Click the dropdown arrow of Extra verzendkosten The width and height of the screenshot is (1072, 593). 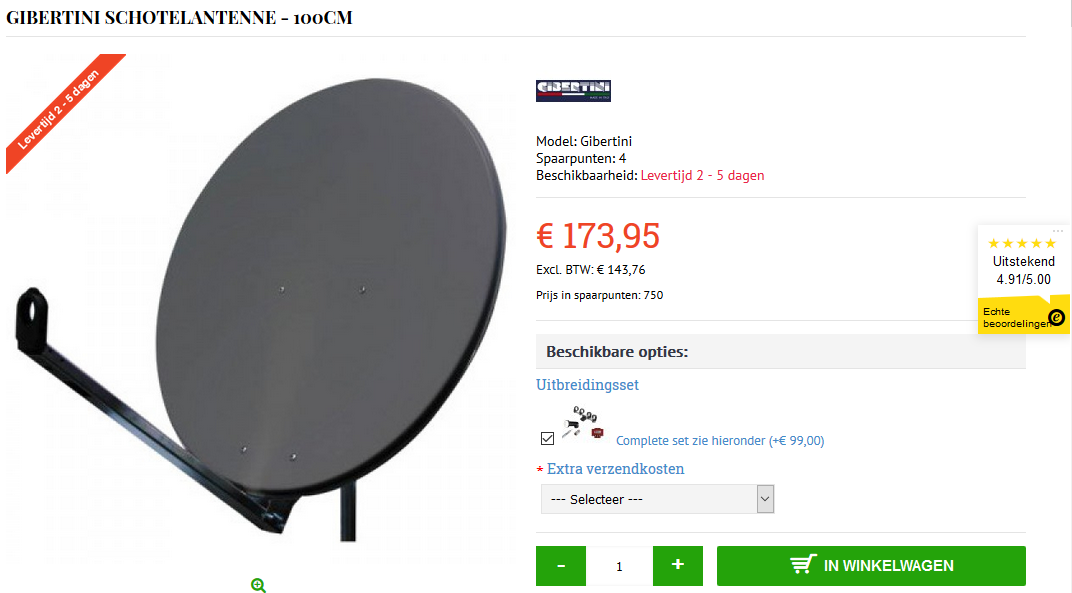pyautogui.click(x=765, y=499)
